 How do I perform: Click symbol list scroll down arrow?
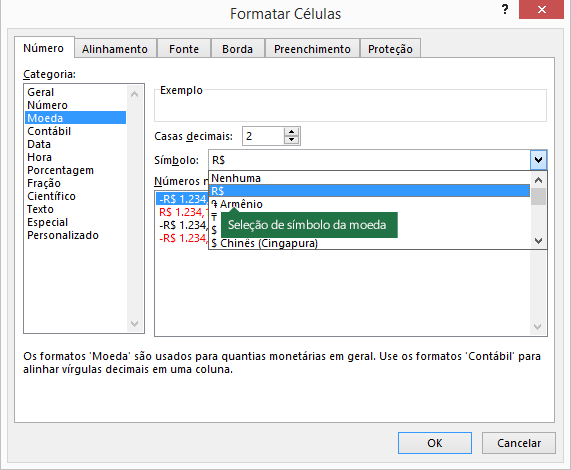pyautogui.click(x=538, y=241)
